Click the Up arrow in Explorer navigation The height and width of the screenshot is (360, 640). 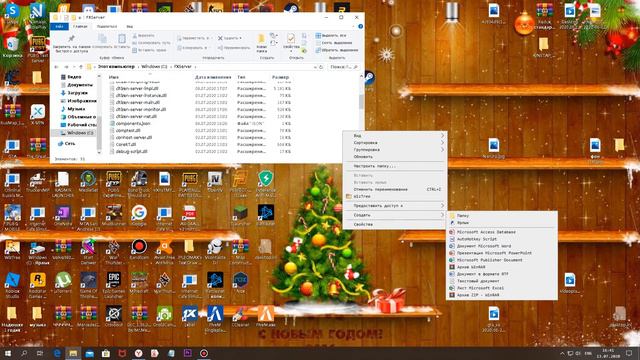coord(81,67)
